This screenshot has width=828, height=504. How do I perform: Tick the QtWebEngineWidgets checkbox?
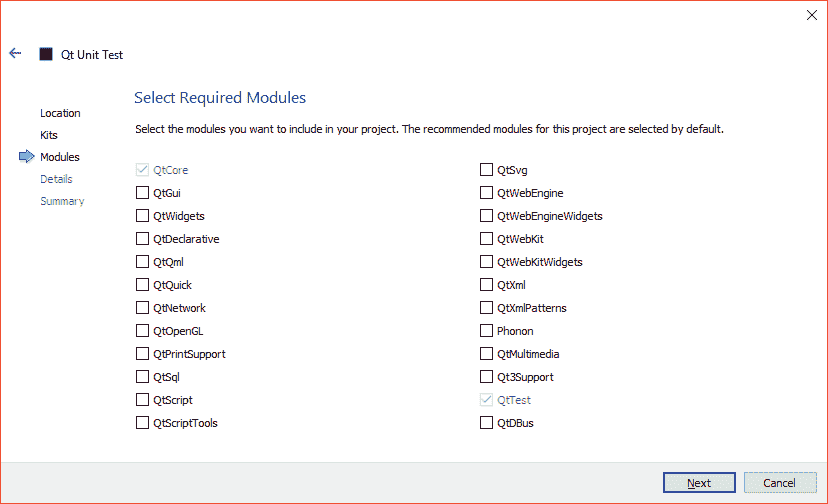[487, 216]
